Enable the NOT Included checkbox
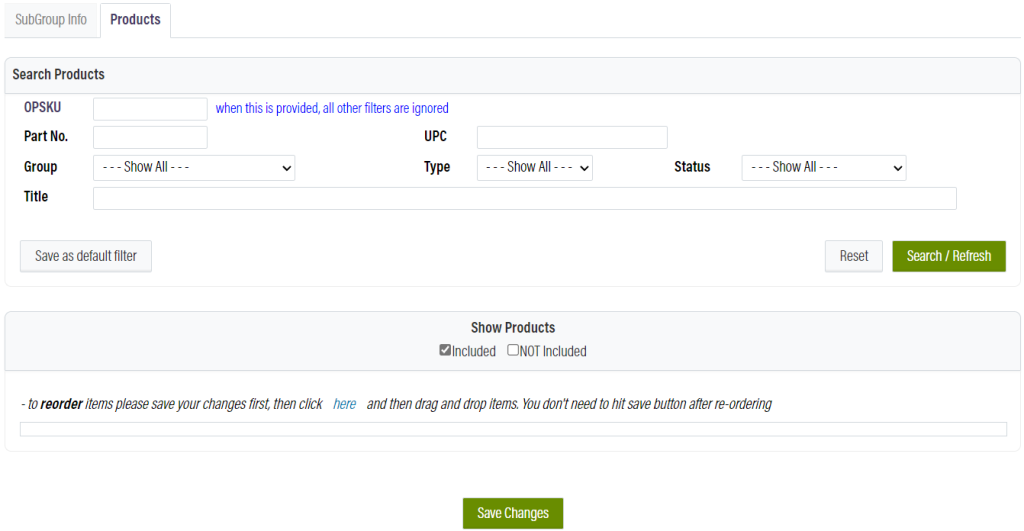 pyautogui.click(x=513, y=350)
